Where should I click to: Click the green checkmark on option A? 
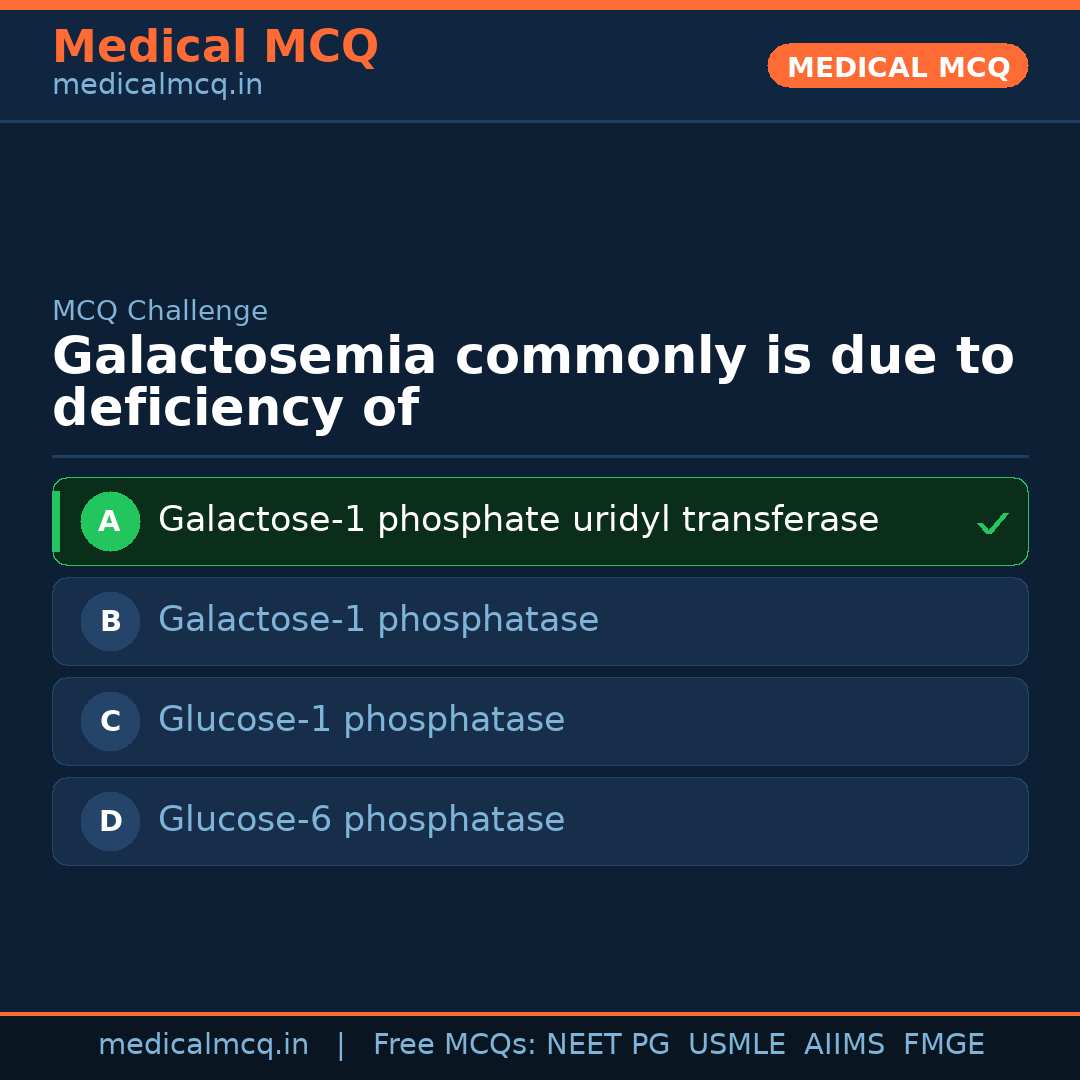pyautogui.click(x=992, y=523)
